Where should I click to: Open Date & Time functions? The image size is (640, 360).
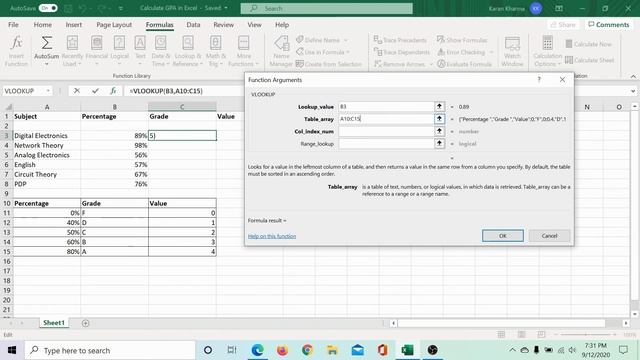(160, 51)
